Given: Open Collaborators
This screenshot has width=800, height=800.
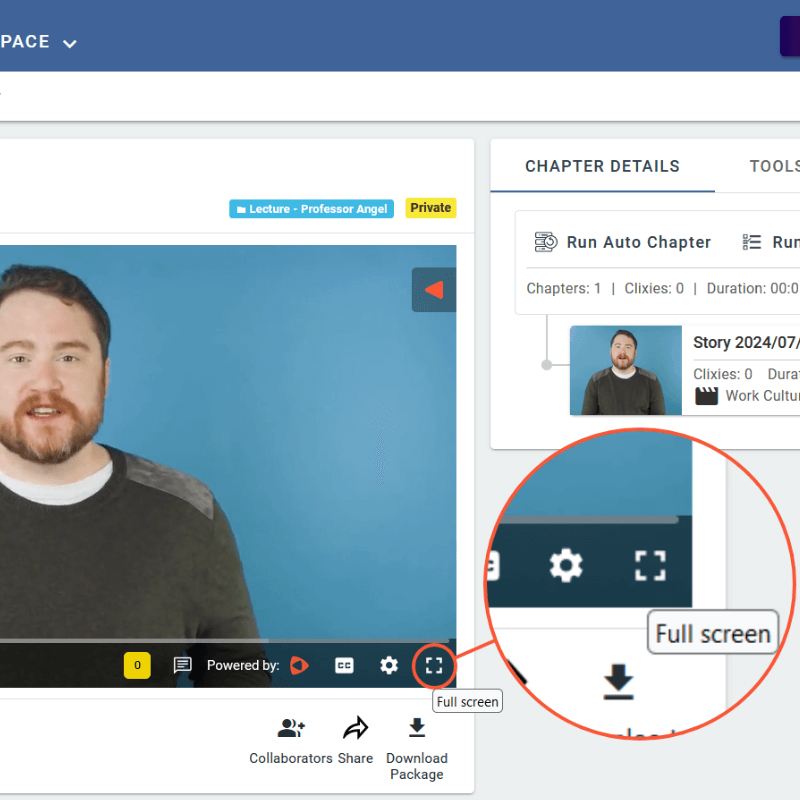Looking at the screenshot, I should [x=291, y=741].
